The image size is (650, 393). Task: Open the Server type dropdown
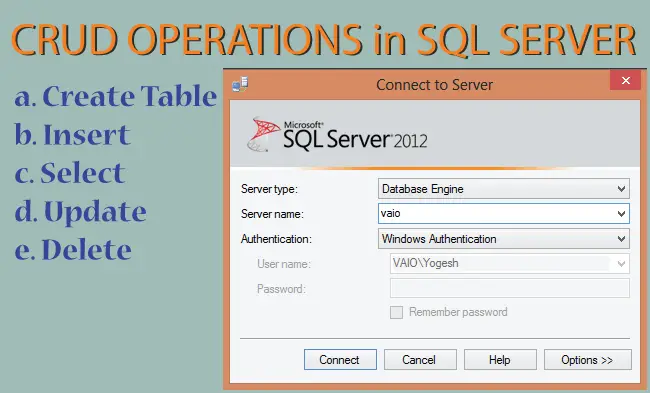(504, 189)
